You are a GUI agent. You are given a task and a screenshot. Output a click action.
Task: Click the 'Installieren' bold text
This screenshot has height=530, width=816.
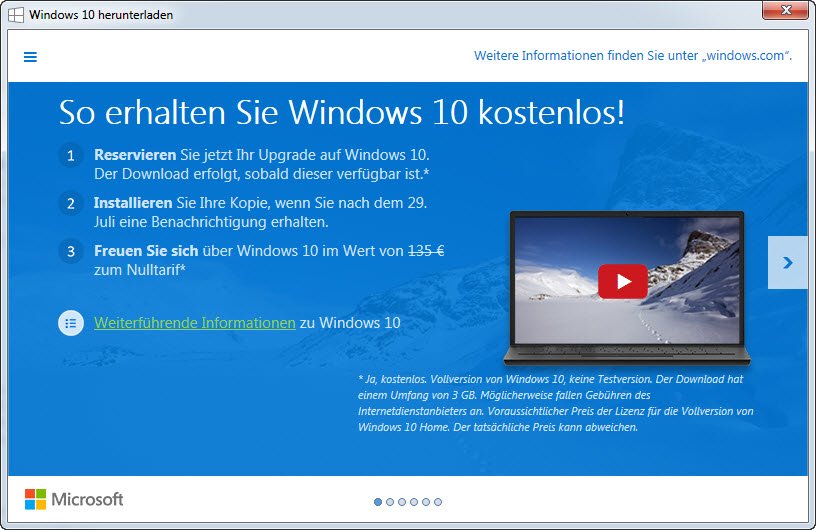click(x=133, y=203)
